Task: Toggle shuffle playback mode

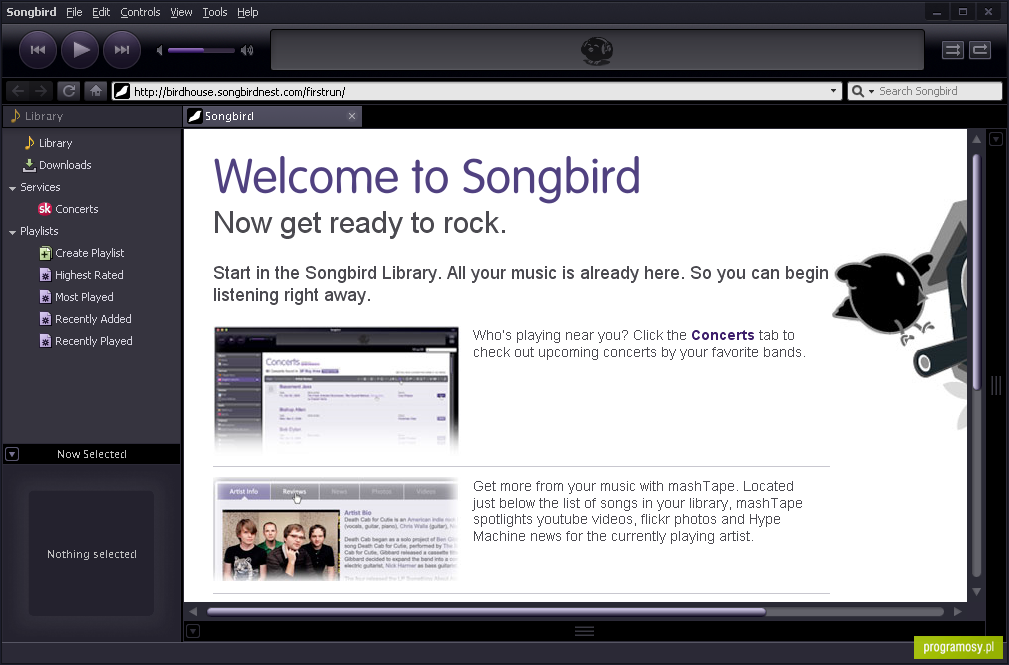Action: coord(952,50)
